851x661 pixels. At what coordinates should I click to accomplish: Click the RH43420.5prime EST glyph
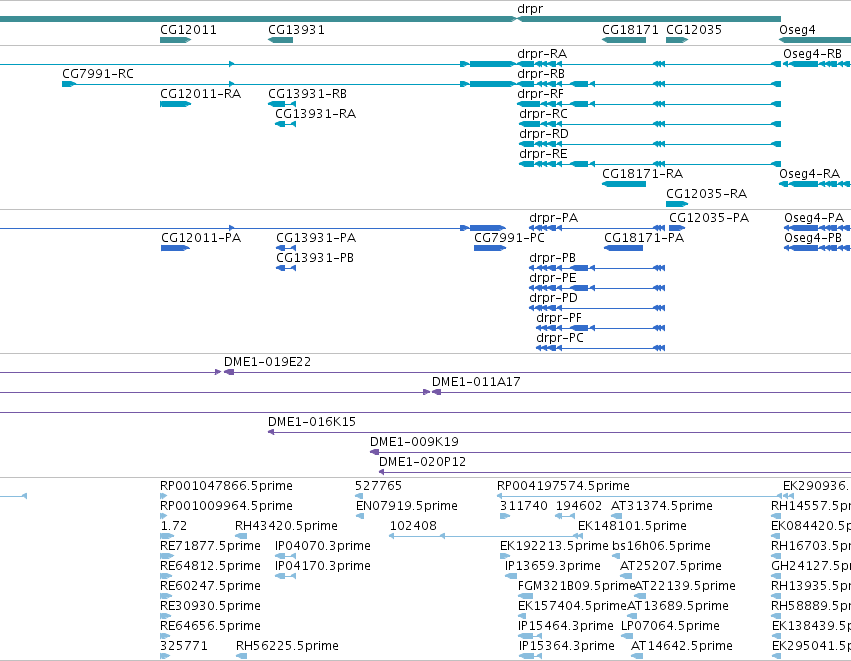(241, 536)
